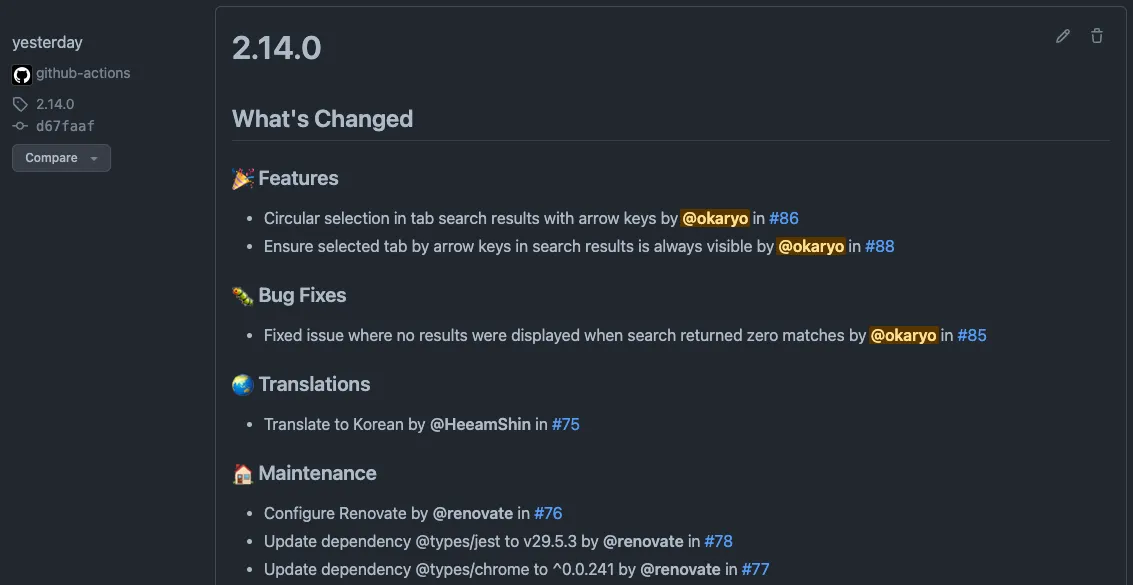
Task: Open the Korean translation pull request #75
Action: (x=566, y=424)
